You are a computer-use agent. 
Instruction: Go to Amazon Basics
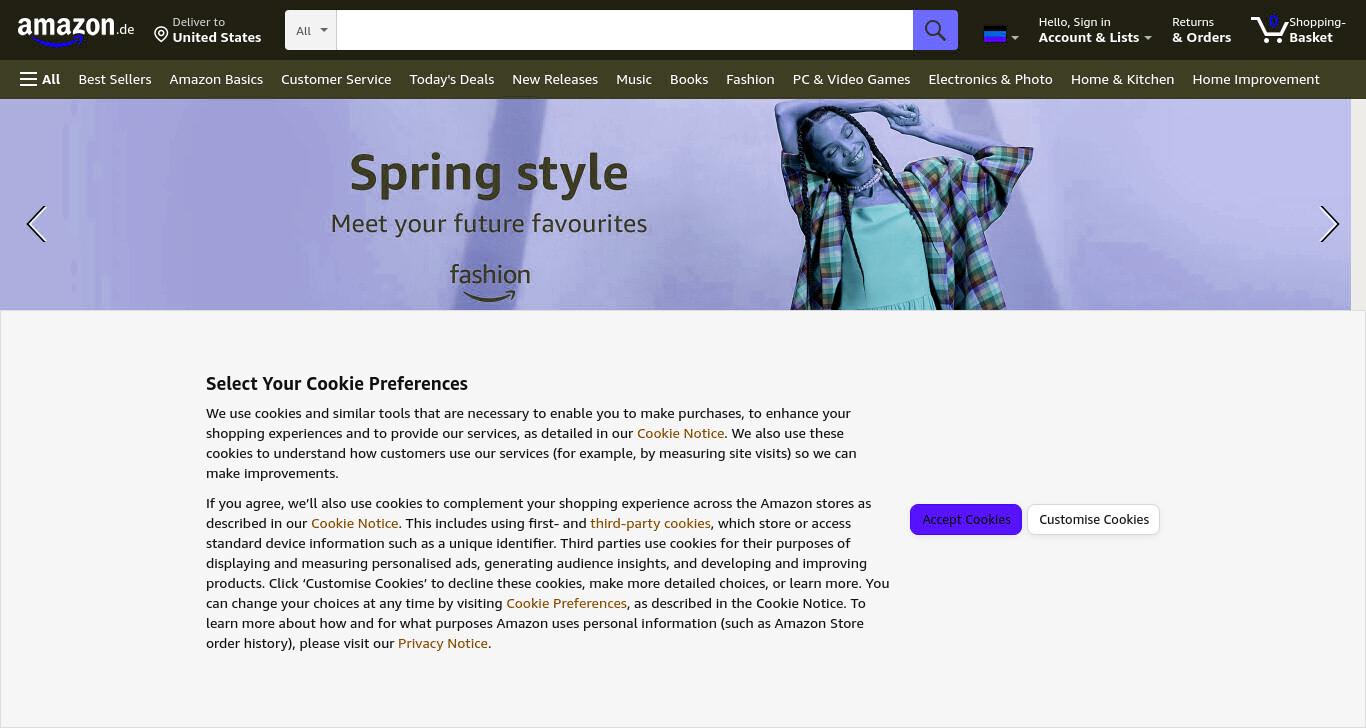tap(216, 79)
